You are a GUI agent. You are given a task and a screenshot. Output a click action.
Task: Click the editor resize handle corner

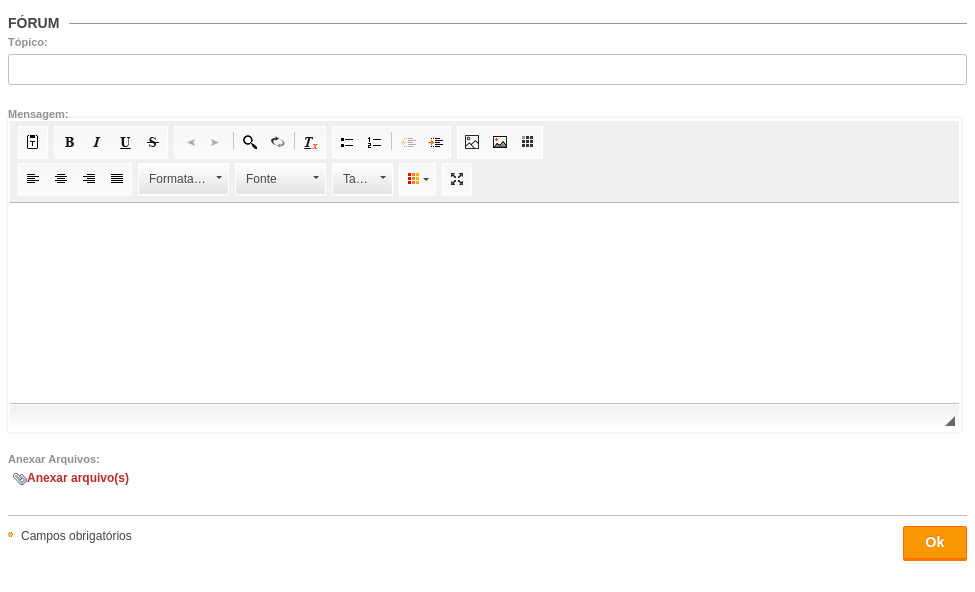[x=950, y=422]
